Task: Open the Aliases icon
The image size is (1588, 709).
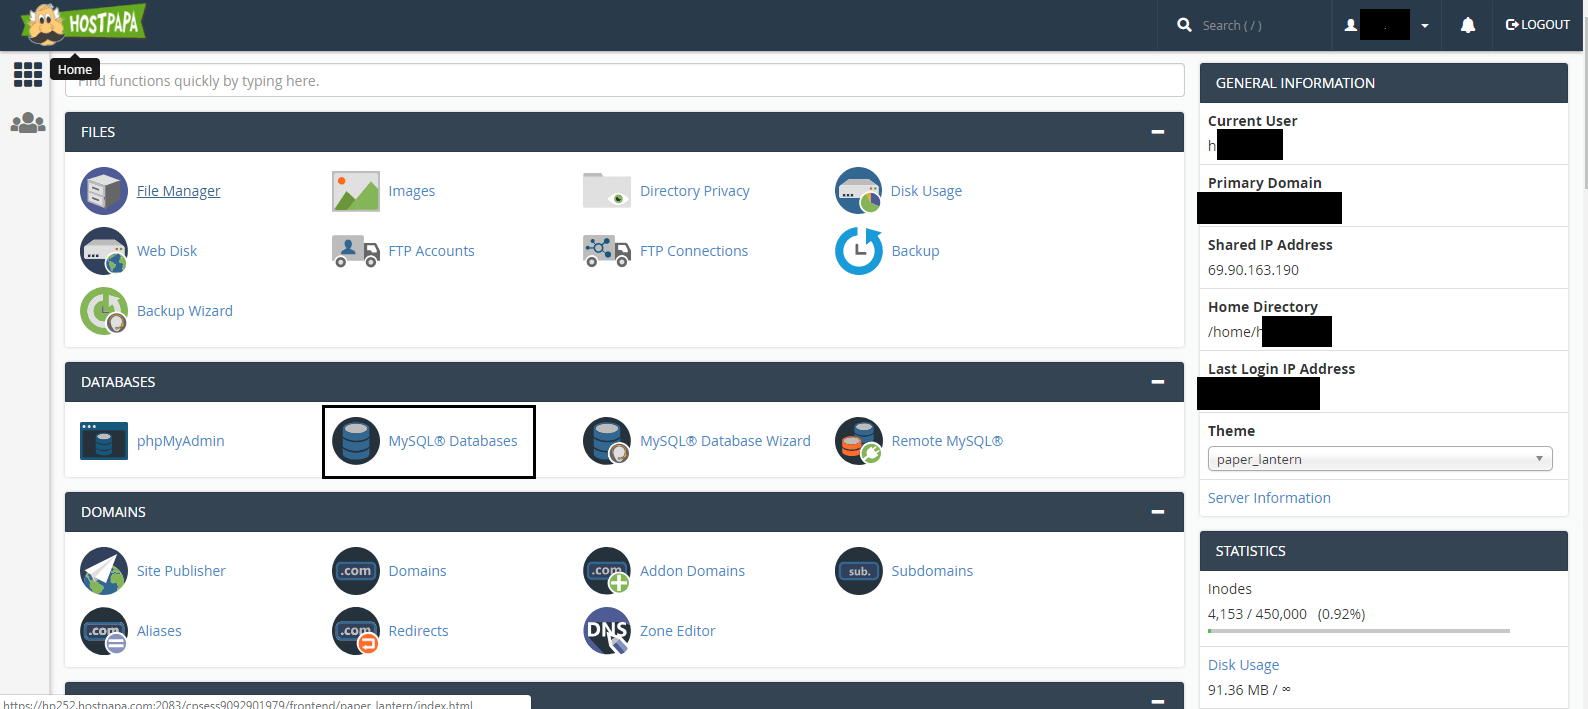Action: [104, 631]
